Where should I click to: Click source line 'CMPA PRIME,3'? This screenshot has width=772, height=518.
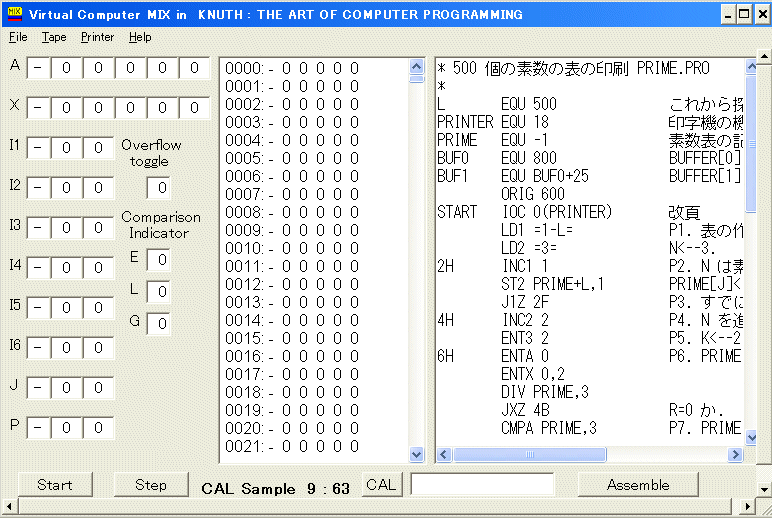point(548,428)
